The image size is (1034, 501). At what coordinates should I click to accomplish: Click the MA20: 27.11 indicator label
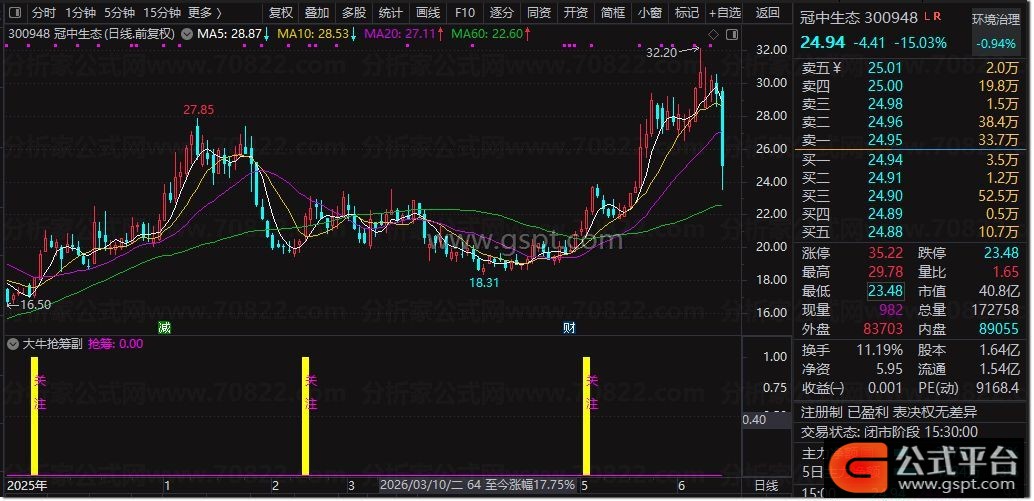click(x=399, y=33)
